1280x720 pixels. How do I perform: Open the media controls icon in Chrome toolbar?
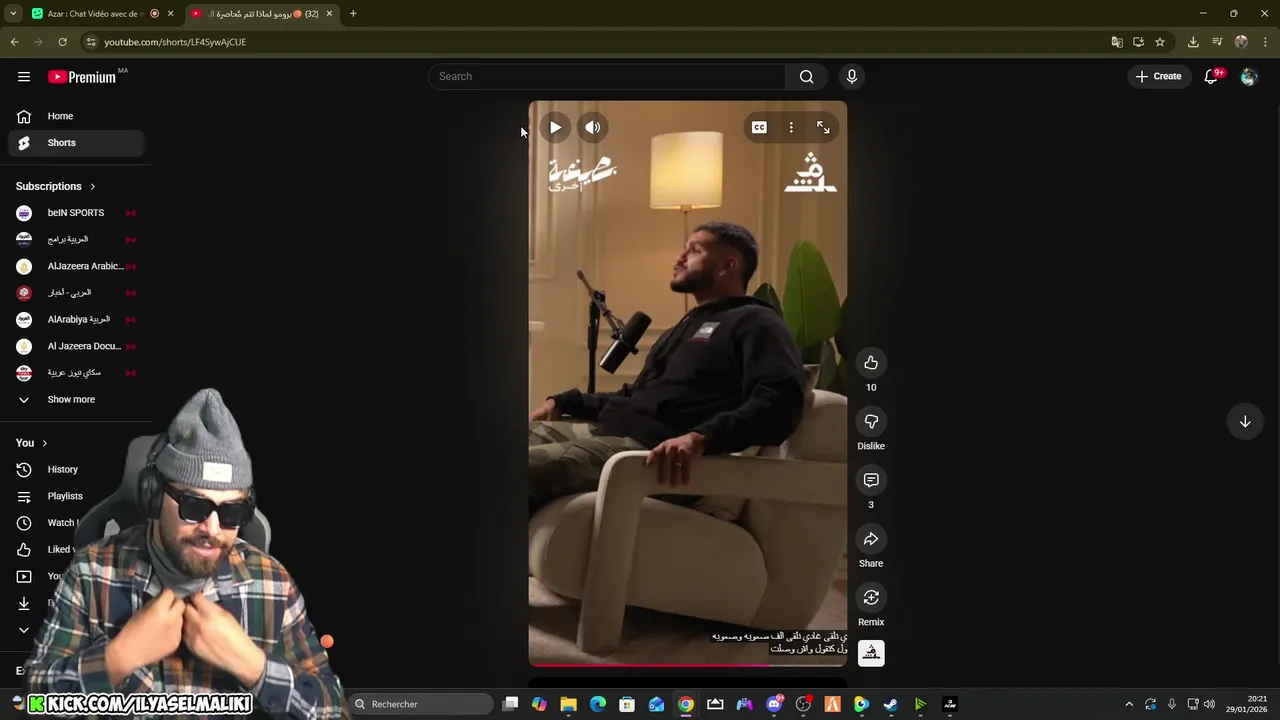[1217, 42]
